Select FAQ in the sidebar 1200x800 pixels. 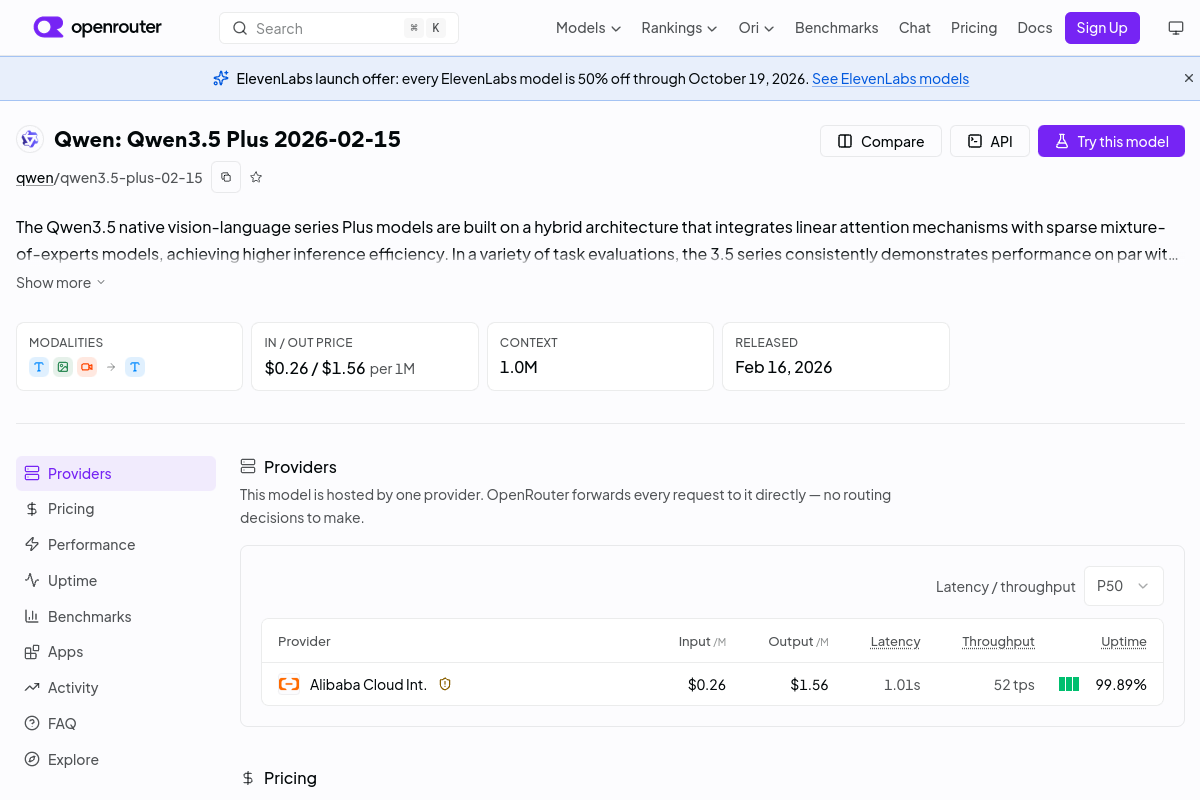[116, 724]
